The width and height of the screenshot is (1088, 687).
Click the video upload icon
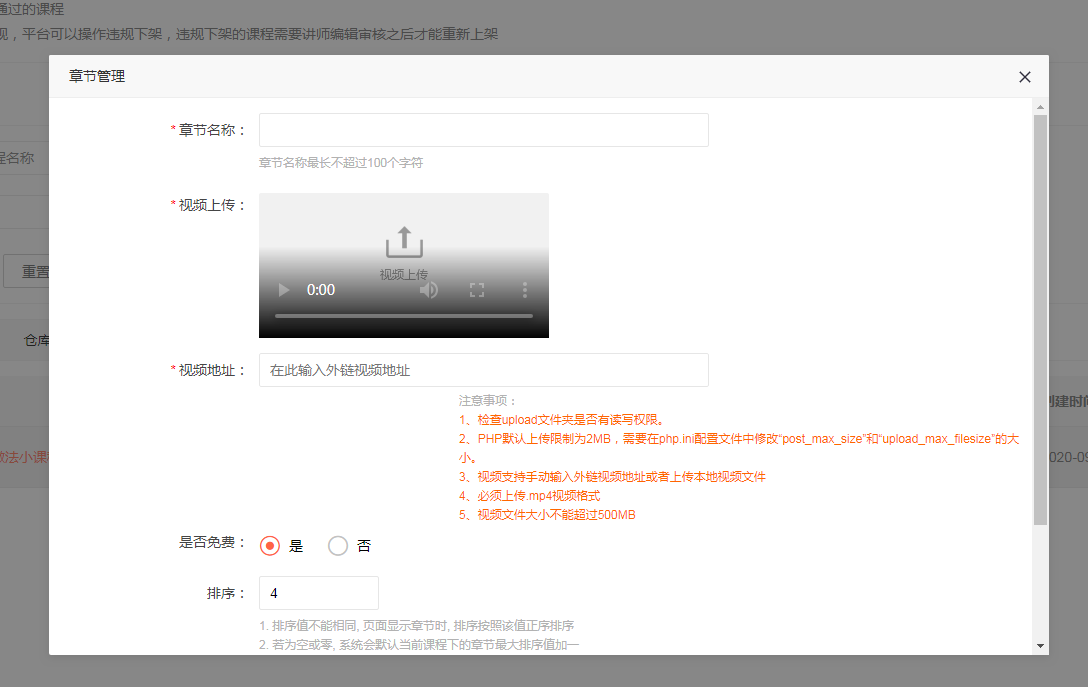tap(404, 242)
